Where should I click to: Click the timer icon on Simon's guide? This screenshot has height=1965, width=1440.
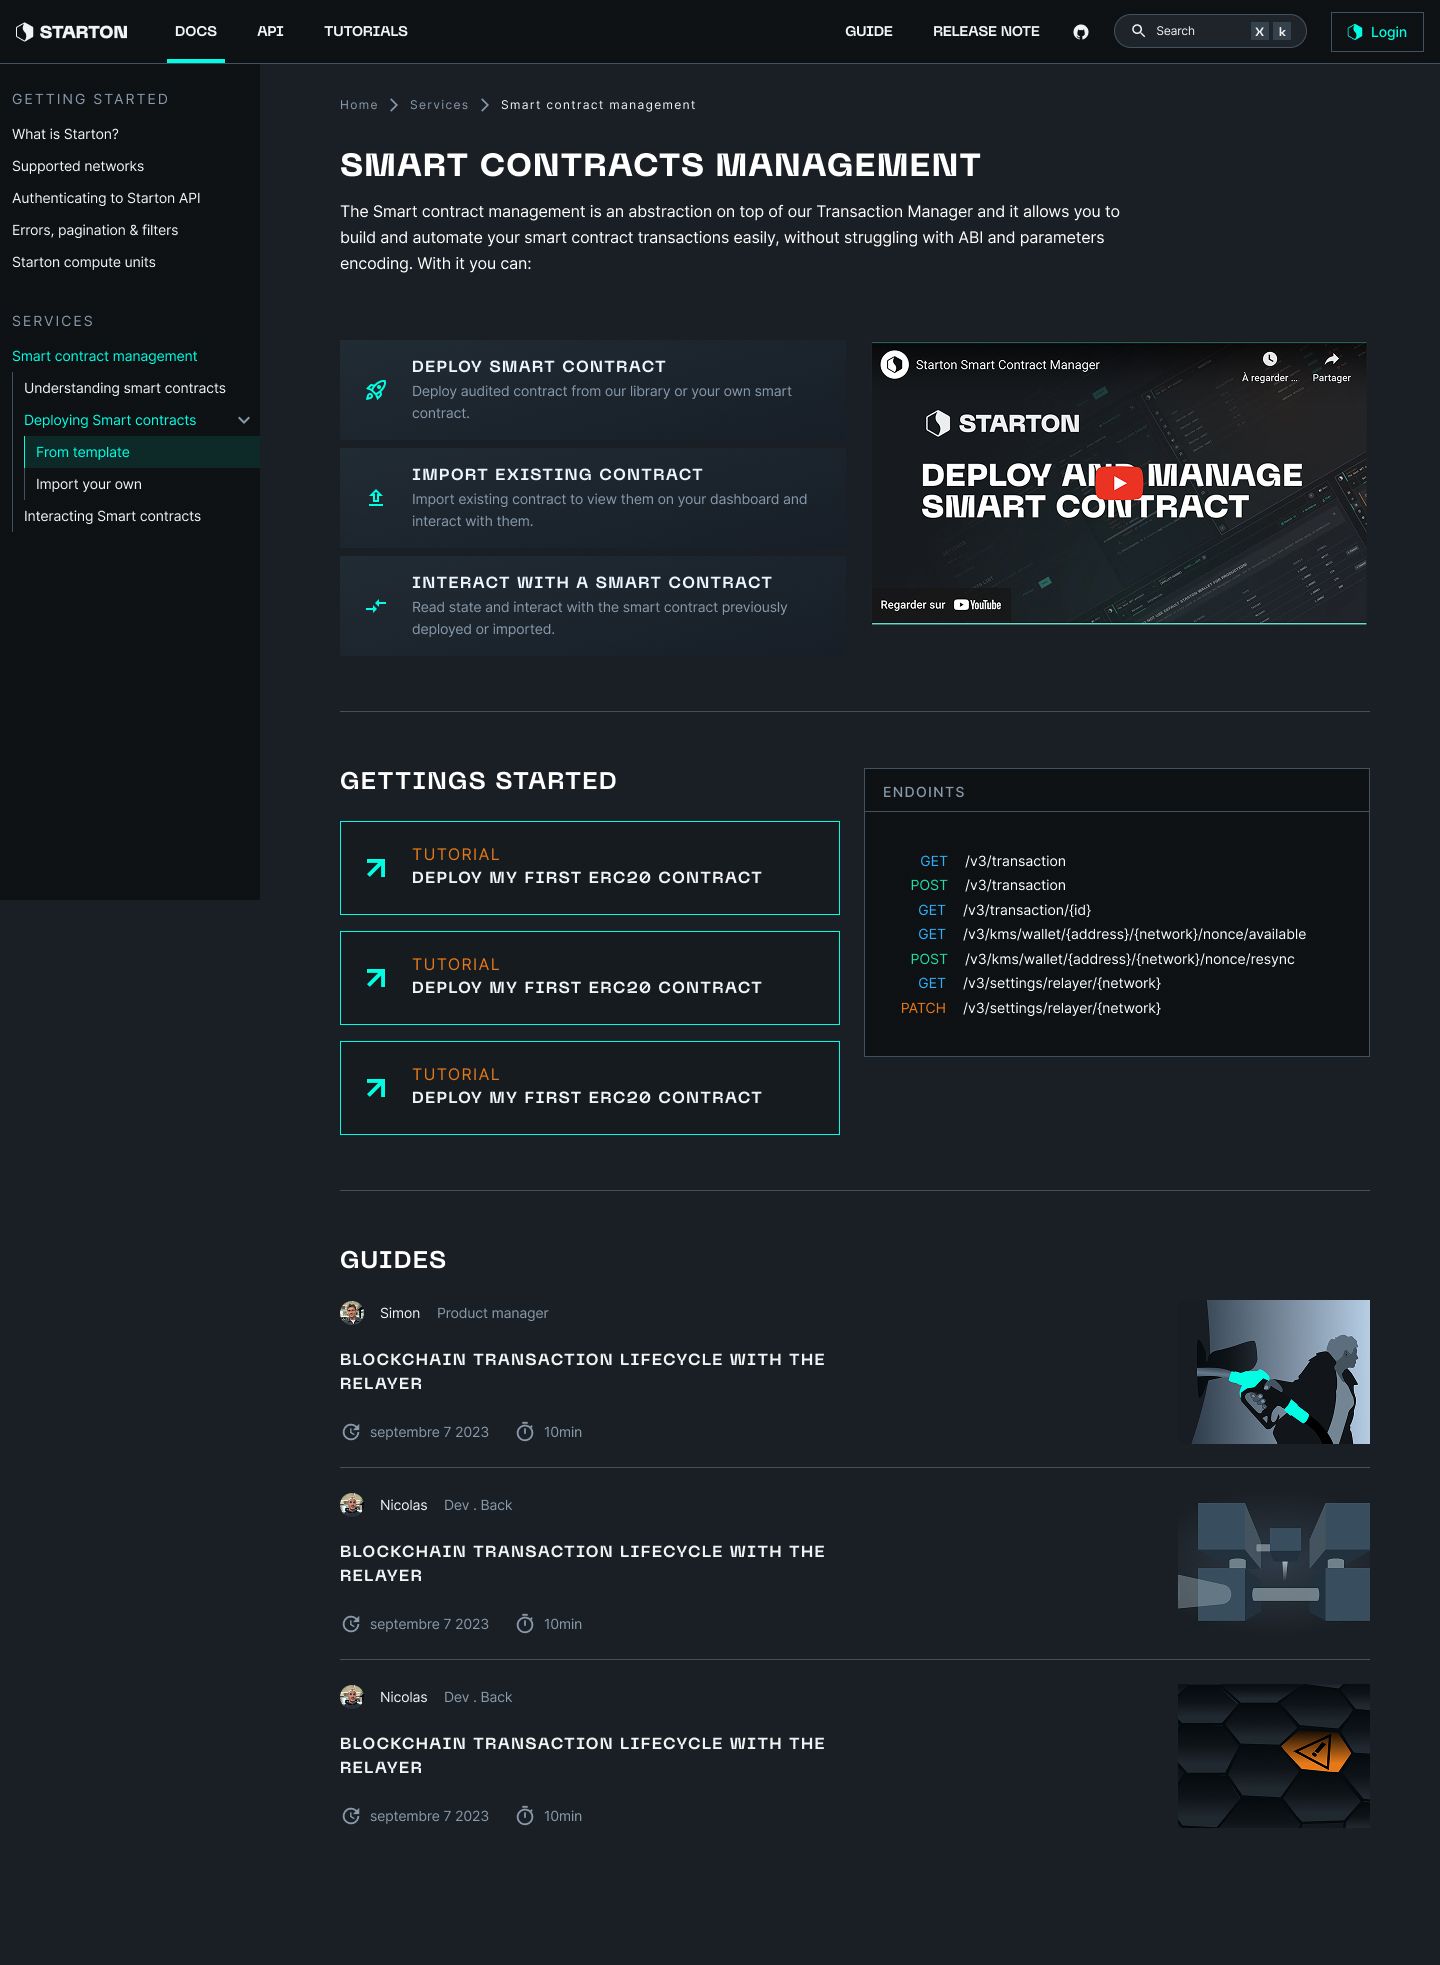pos(525,1432)
